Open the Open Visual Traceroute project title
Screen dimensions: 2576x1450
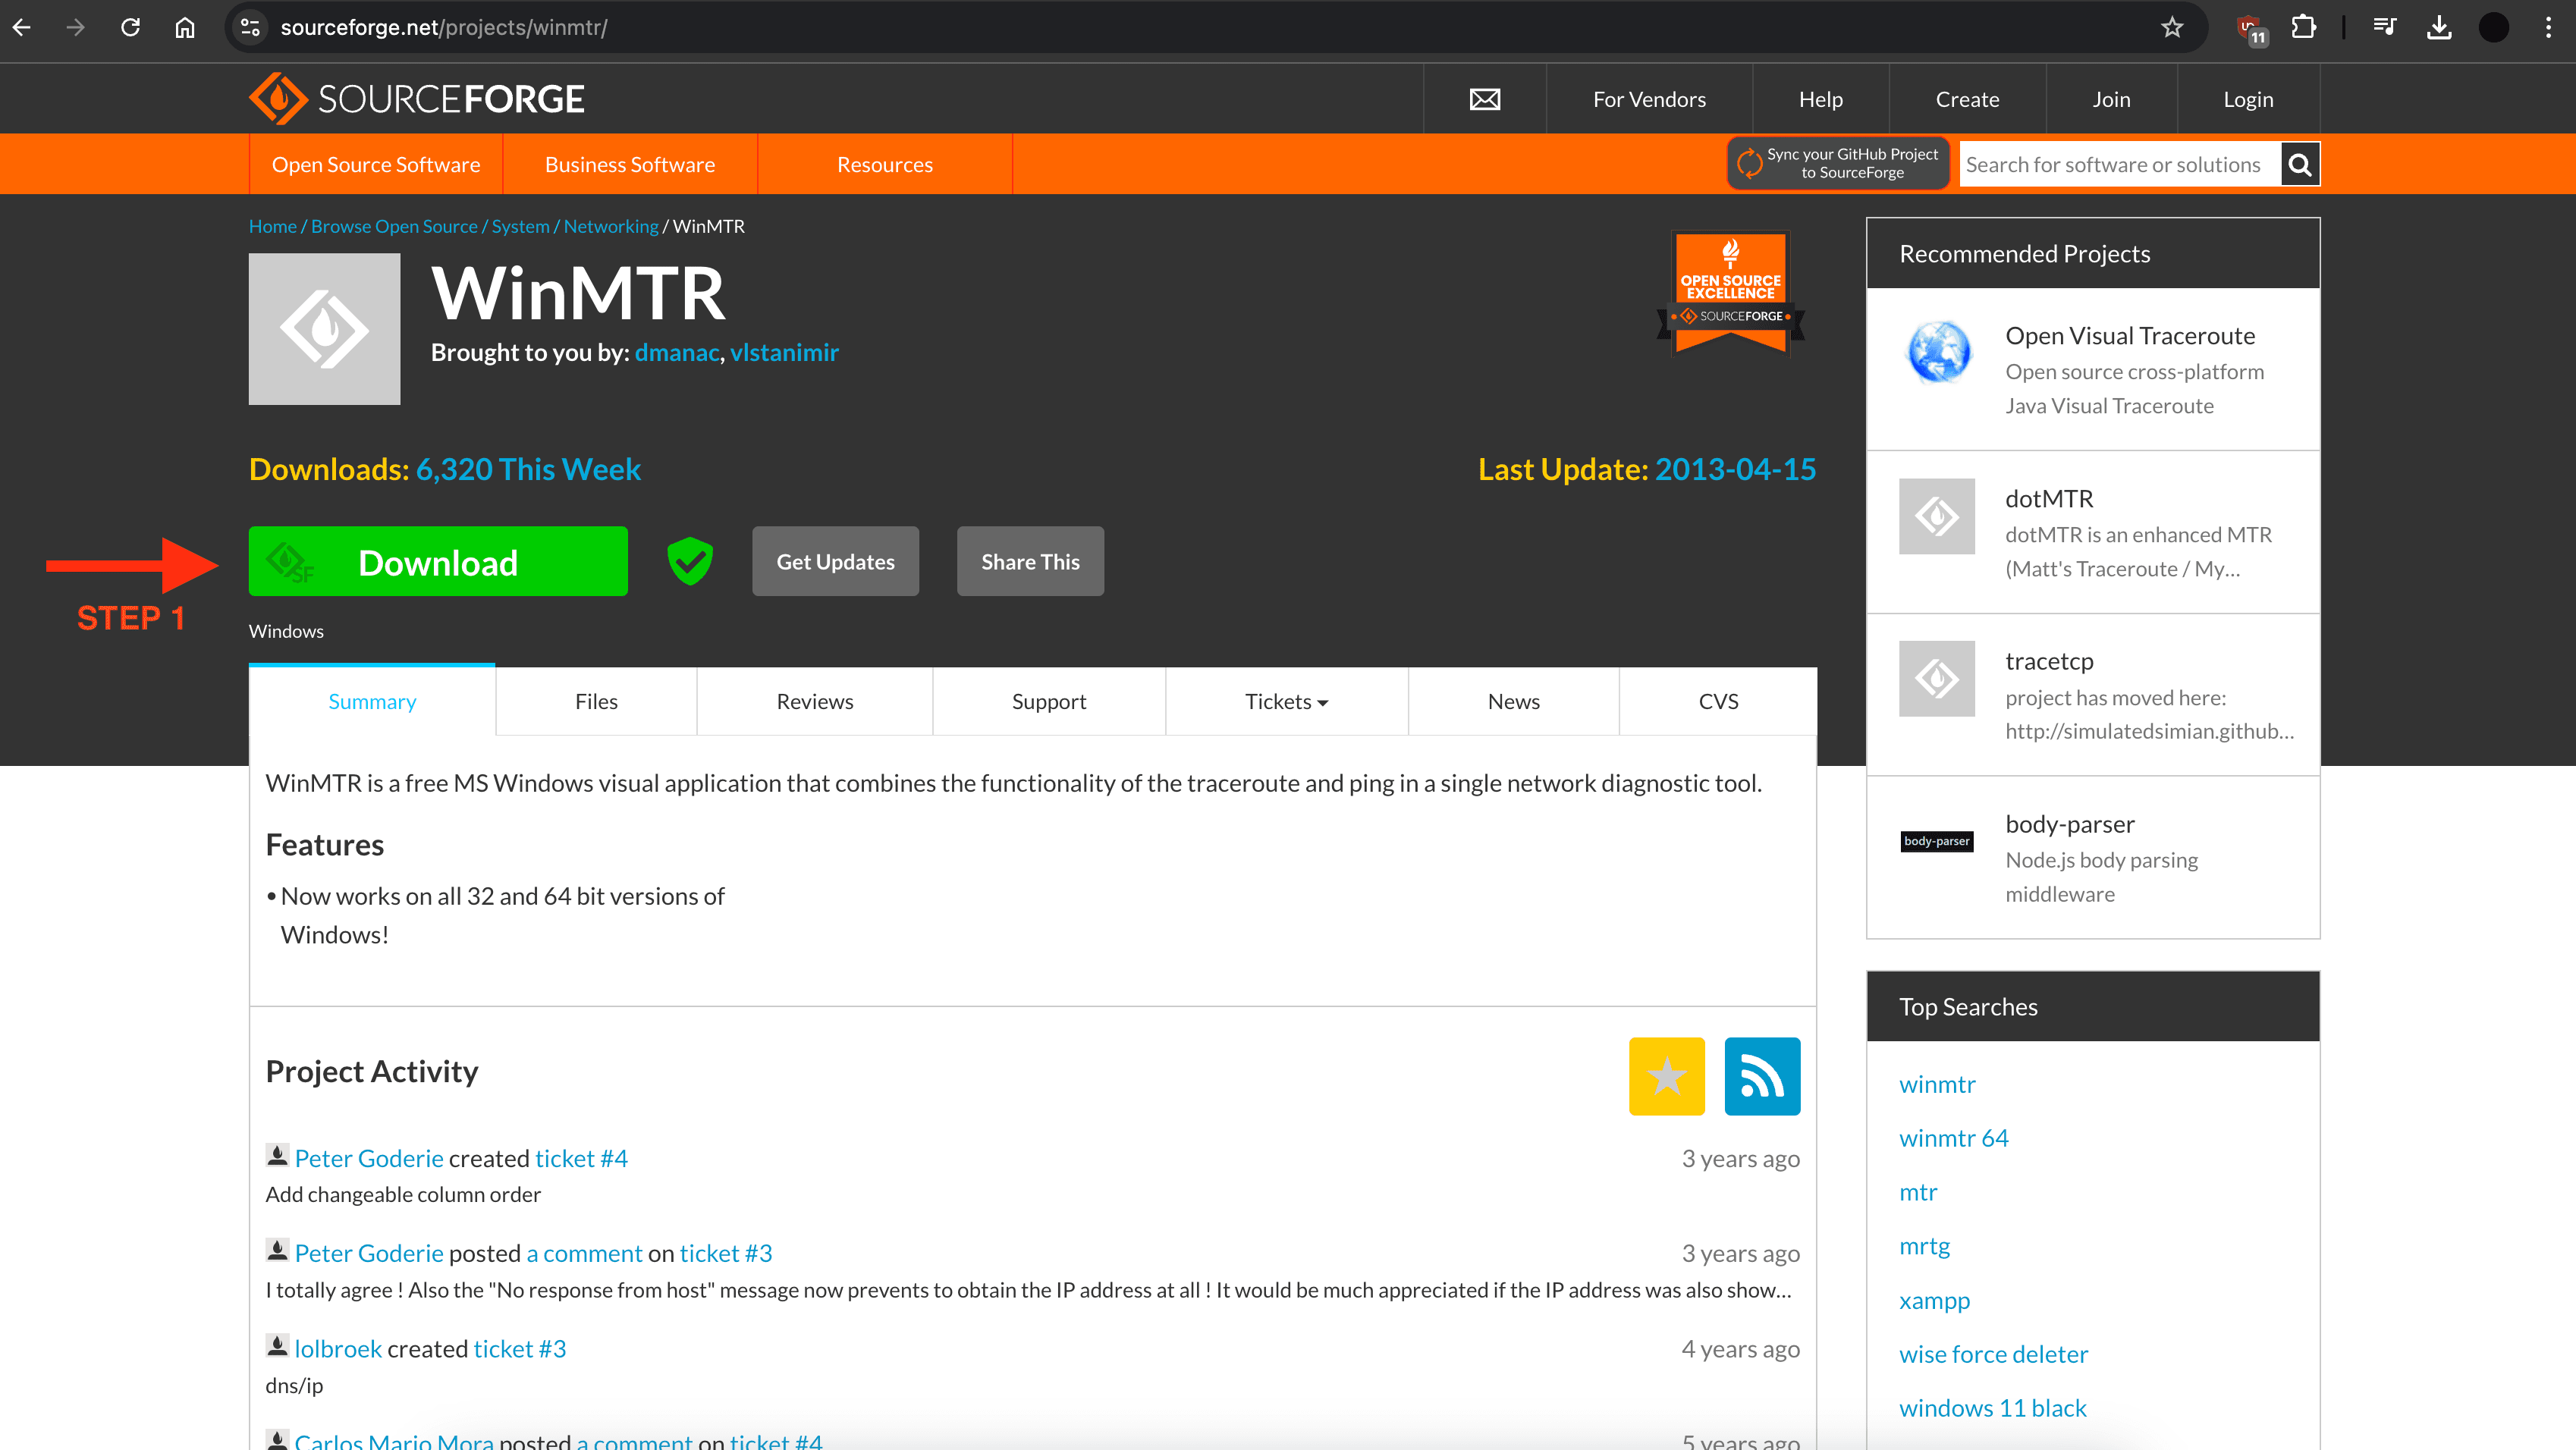click(x=2130, y=335)
